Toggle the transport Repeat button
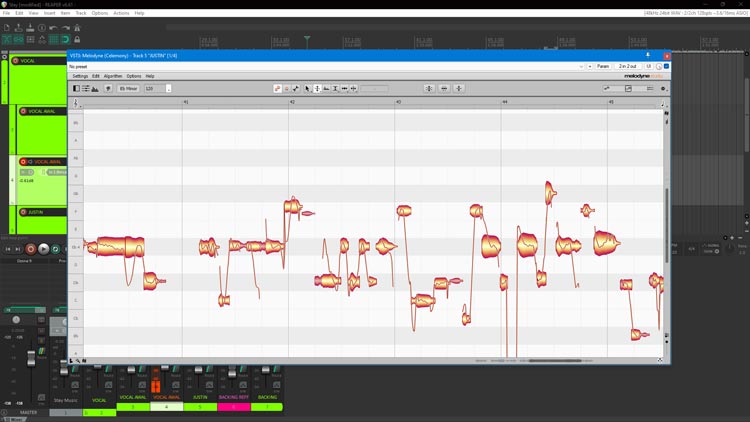Image resolution: width=750 pixels, height=422 pixels. click(x=55, y=249)
